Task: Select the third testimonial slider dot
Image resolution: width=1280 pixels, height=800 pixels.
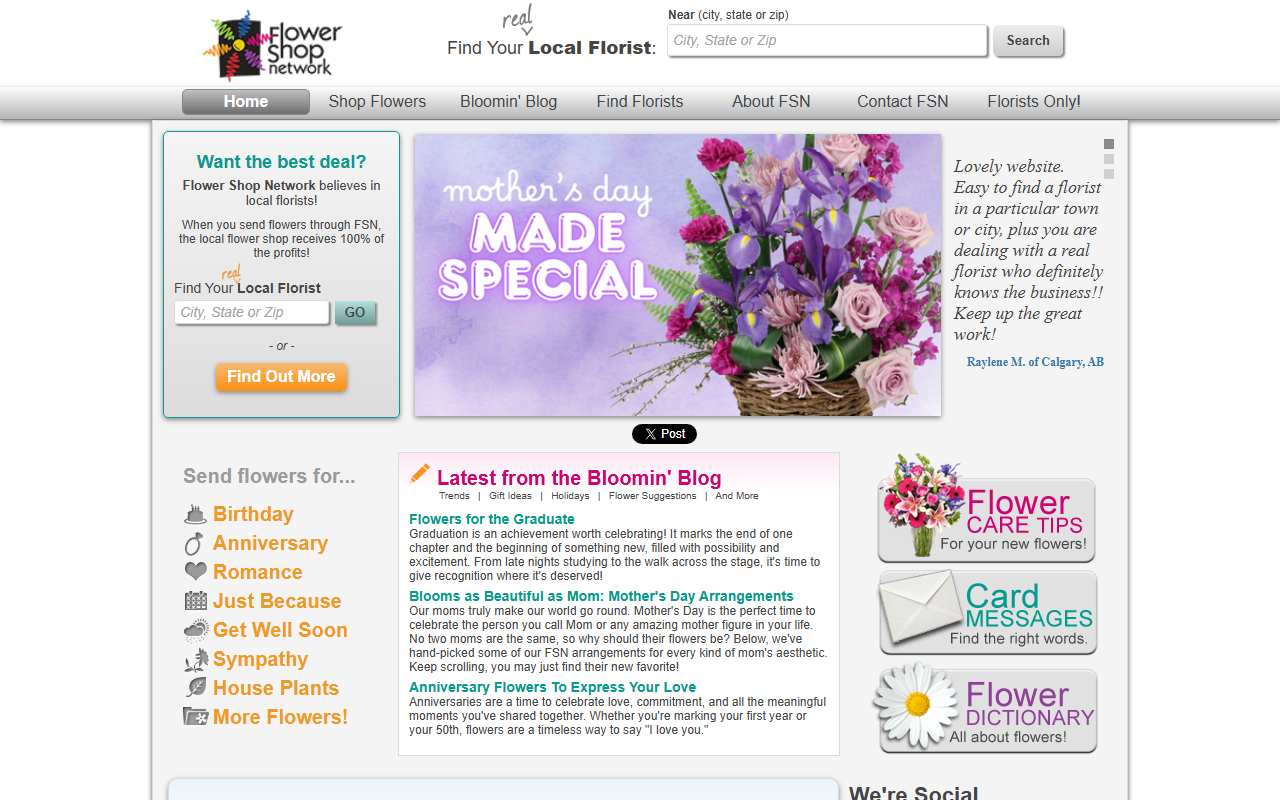Action: point(1109,174)
